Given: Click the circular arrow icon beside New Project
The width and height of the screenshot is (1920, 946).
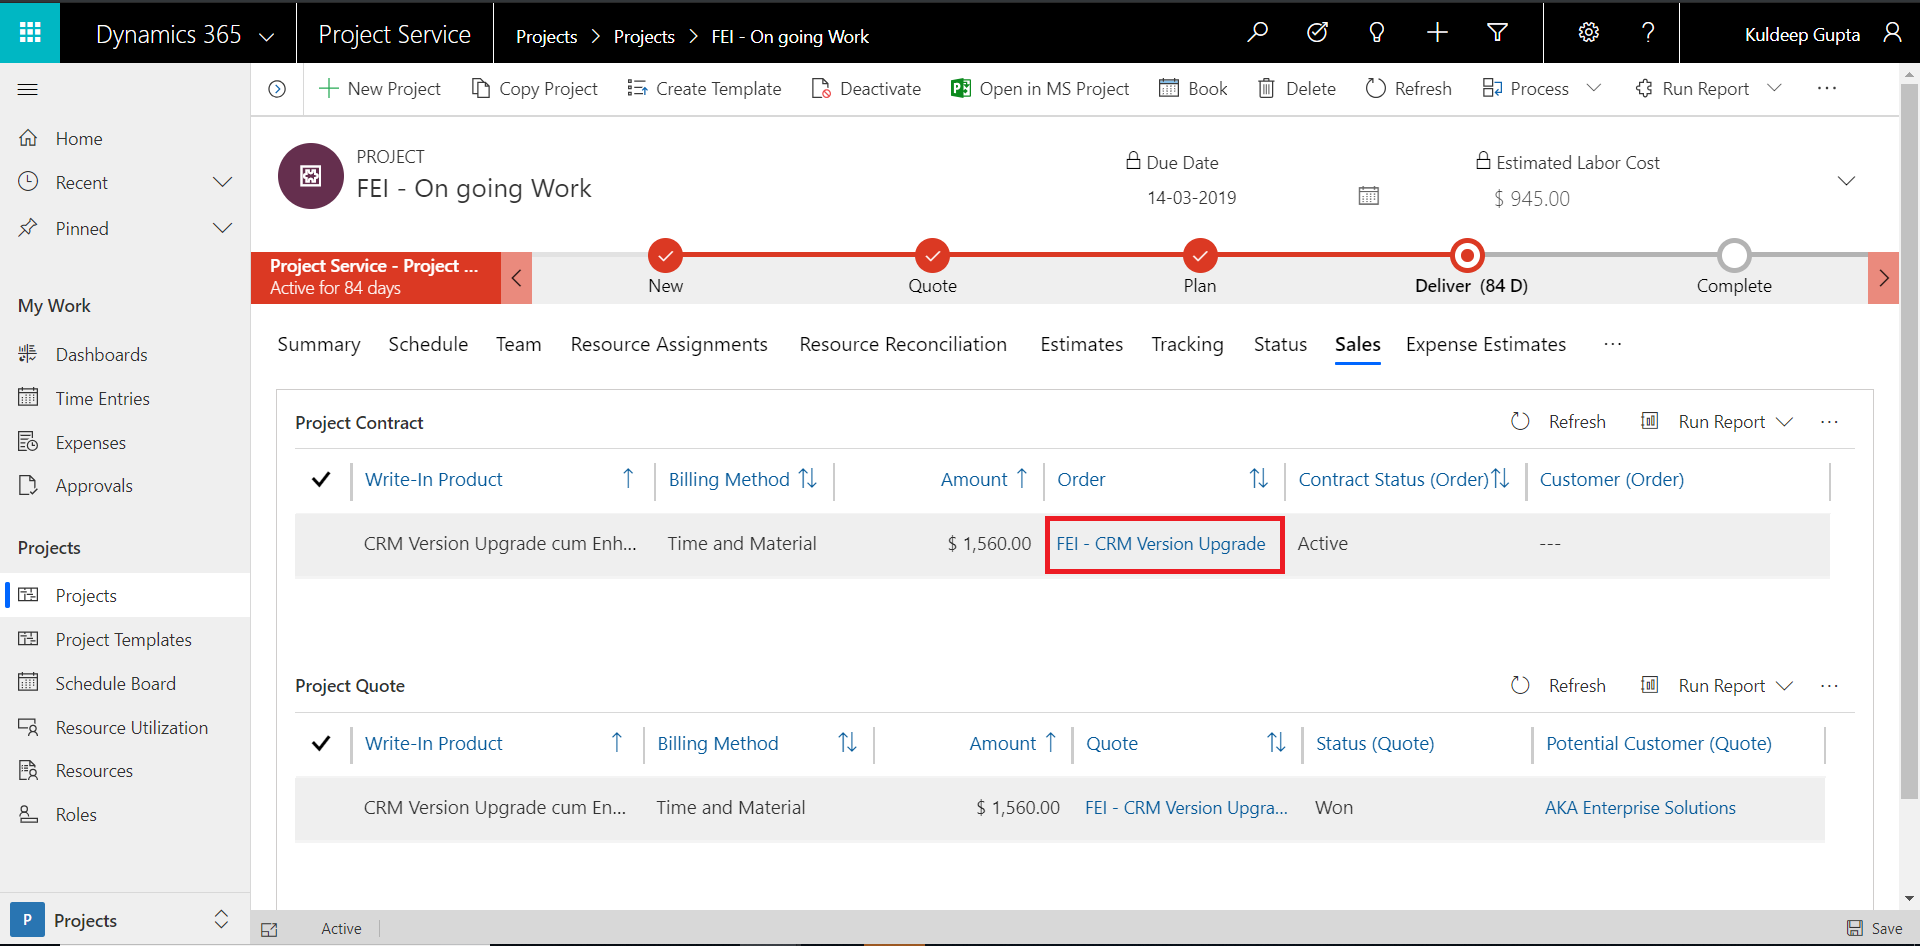Looking at the screenshot, I should [x=277, y=89].
